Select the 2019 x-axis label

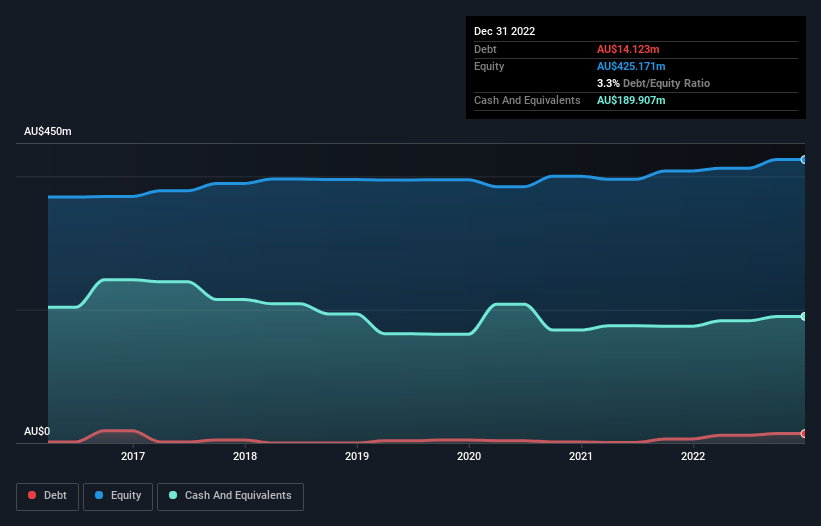(x=357, y=456)
